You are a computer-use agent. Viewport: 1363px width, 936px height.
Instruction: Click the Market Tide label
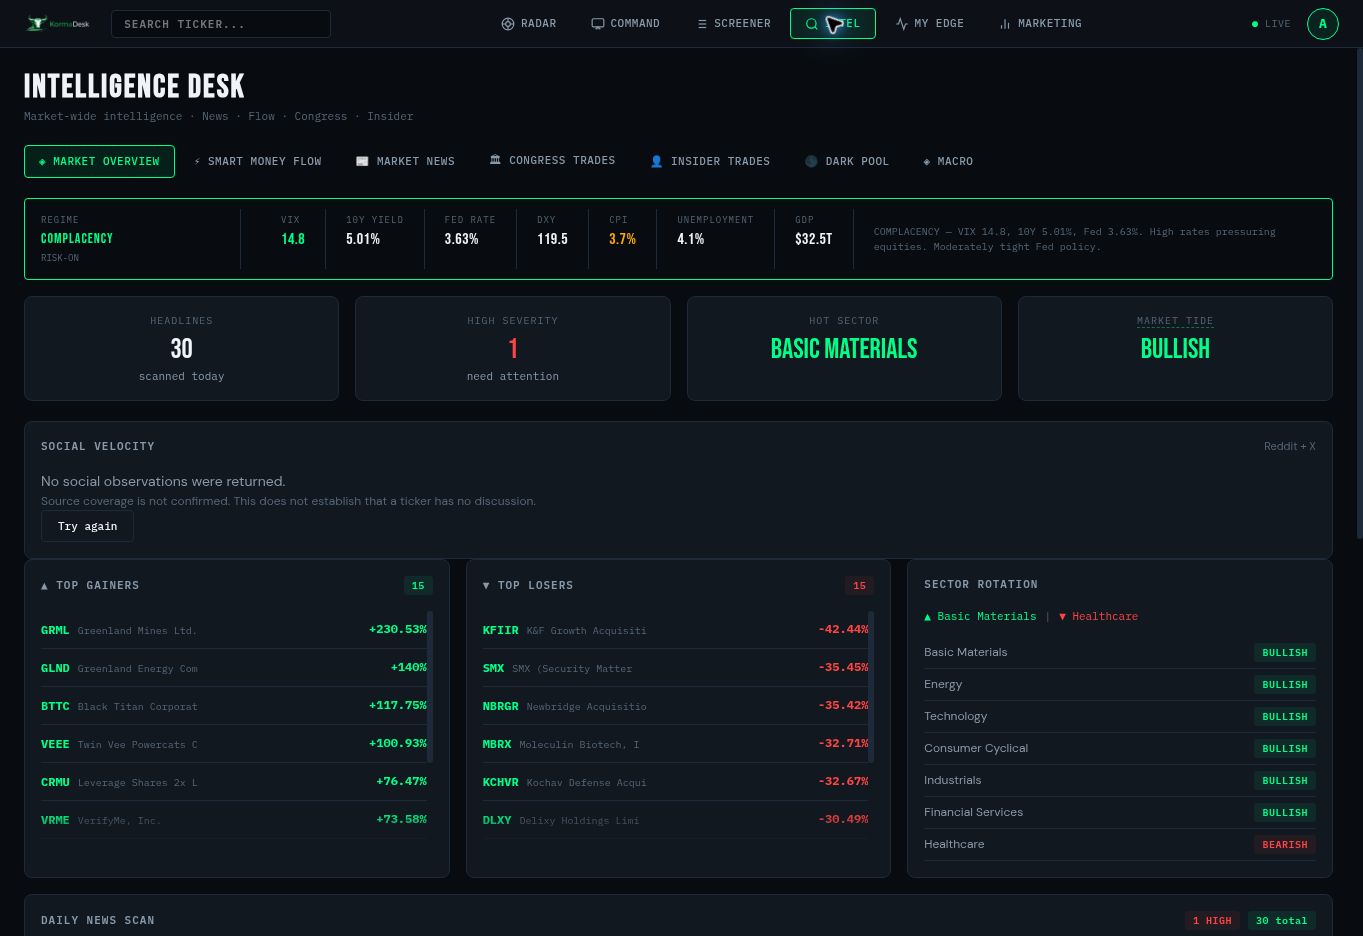[x=1175, y=321]
